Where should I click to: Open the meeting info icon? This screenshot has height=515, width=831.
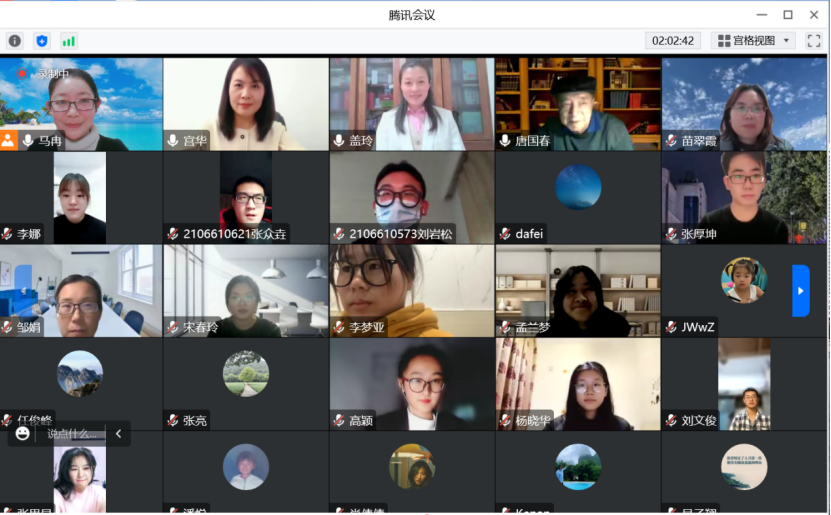tap(15, 41)
